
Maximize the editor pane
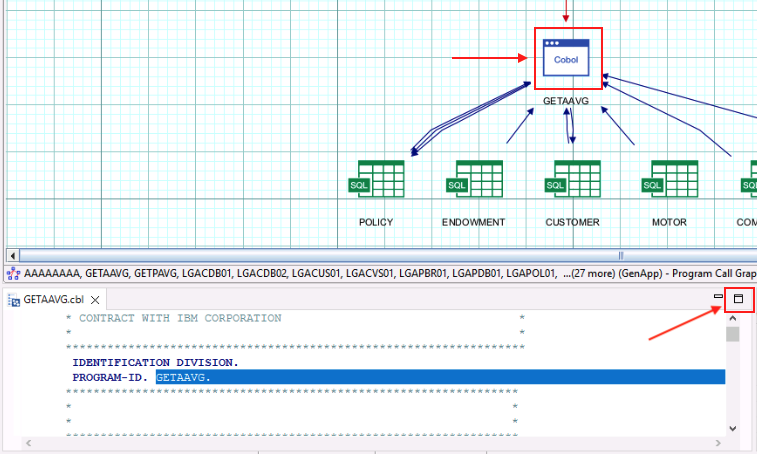pyautogui.click(x=738, y=298)
